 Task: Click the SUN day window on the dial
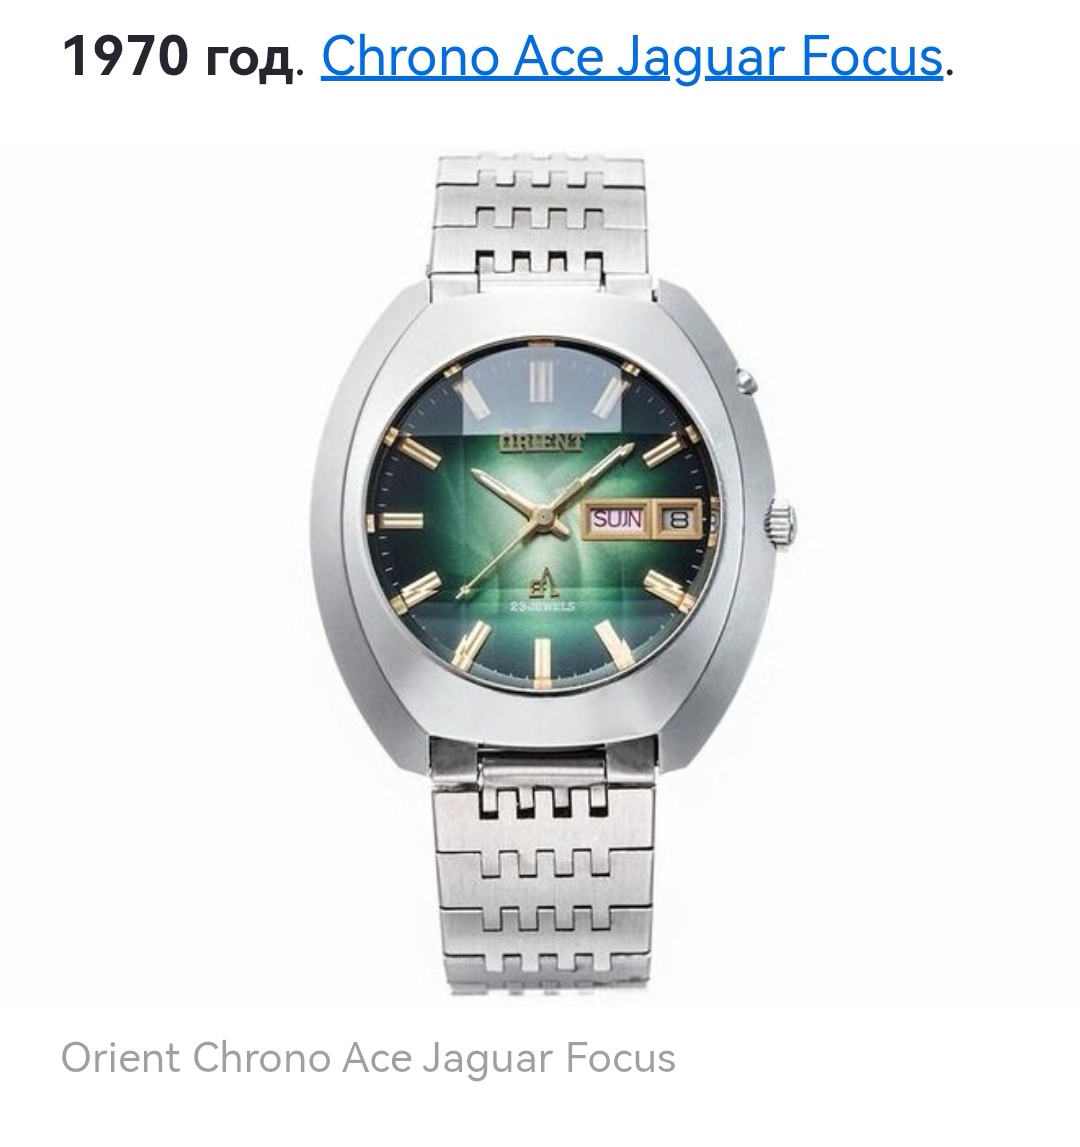click(617, 519)
